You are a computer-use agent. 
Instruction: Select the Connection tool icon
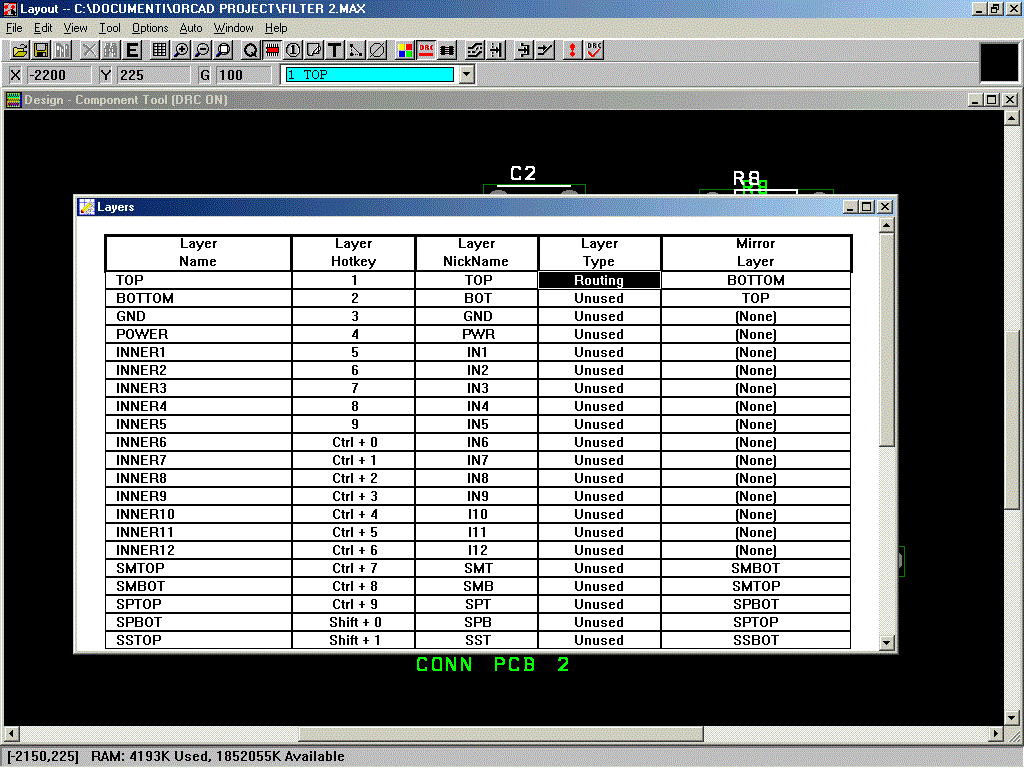356,50
